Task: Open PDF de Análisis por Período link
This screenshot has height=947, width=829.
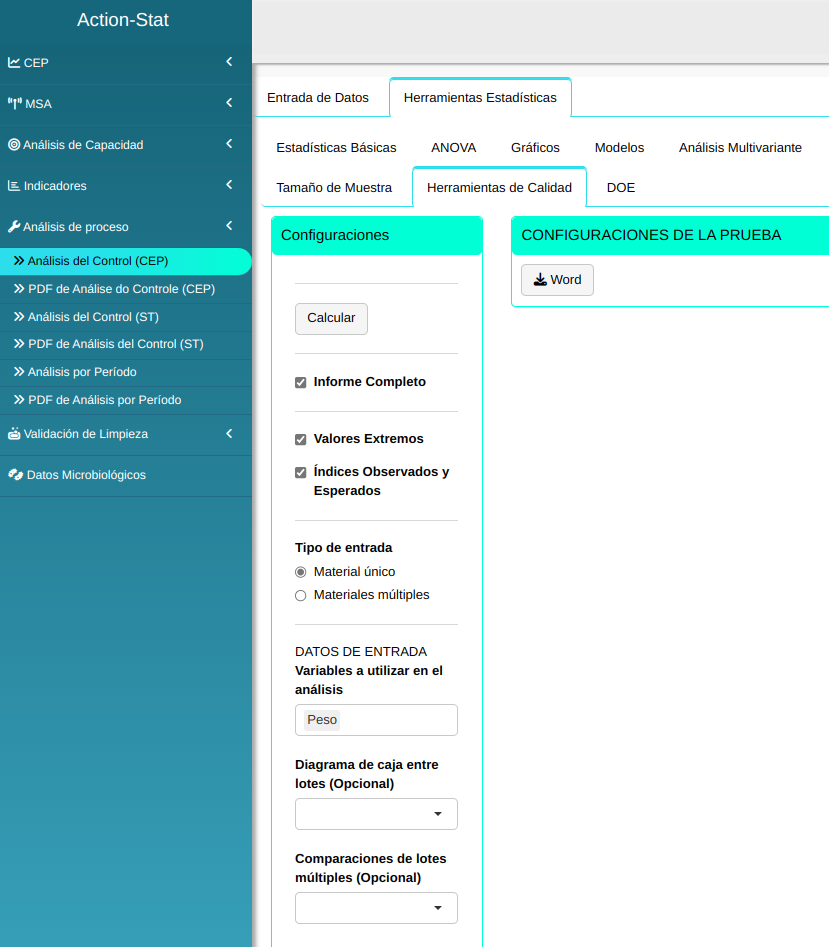Action: [x=104, y=400]
